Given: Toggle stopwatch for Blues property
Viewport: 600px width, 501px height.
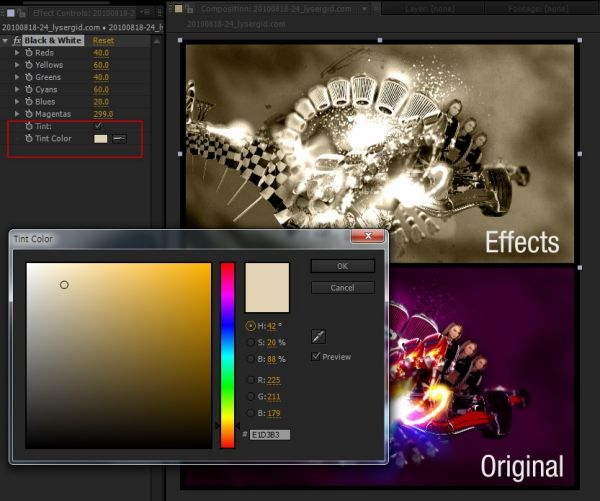Looking at the screenshot, I should pos(29,102).
